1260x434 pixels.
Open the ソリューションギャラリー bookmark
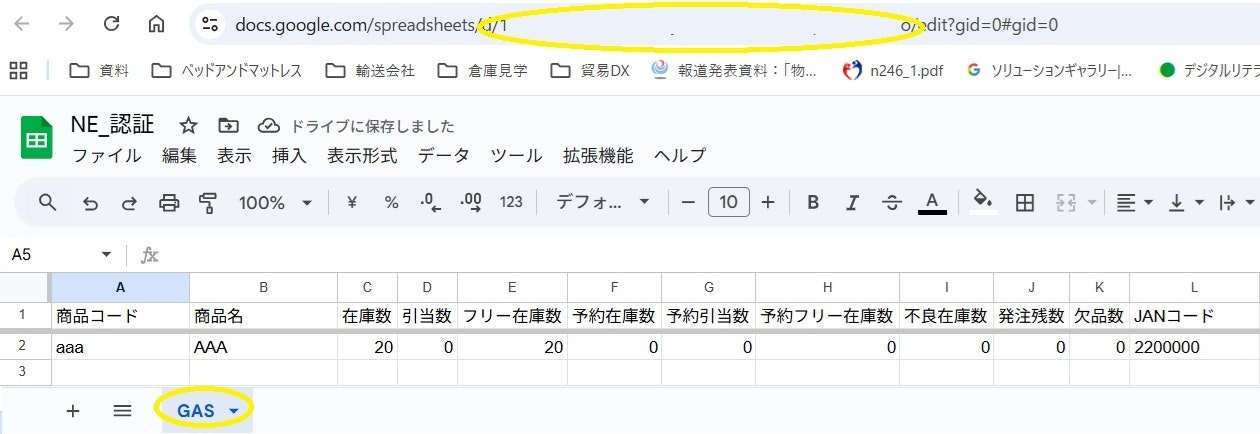[1050, 70]
